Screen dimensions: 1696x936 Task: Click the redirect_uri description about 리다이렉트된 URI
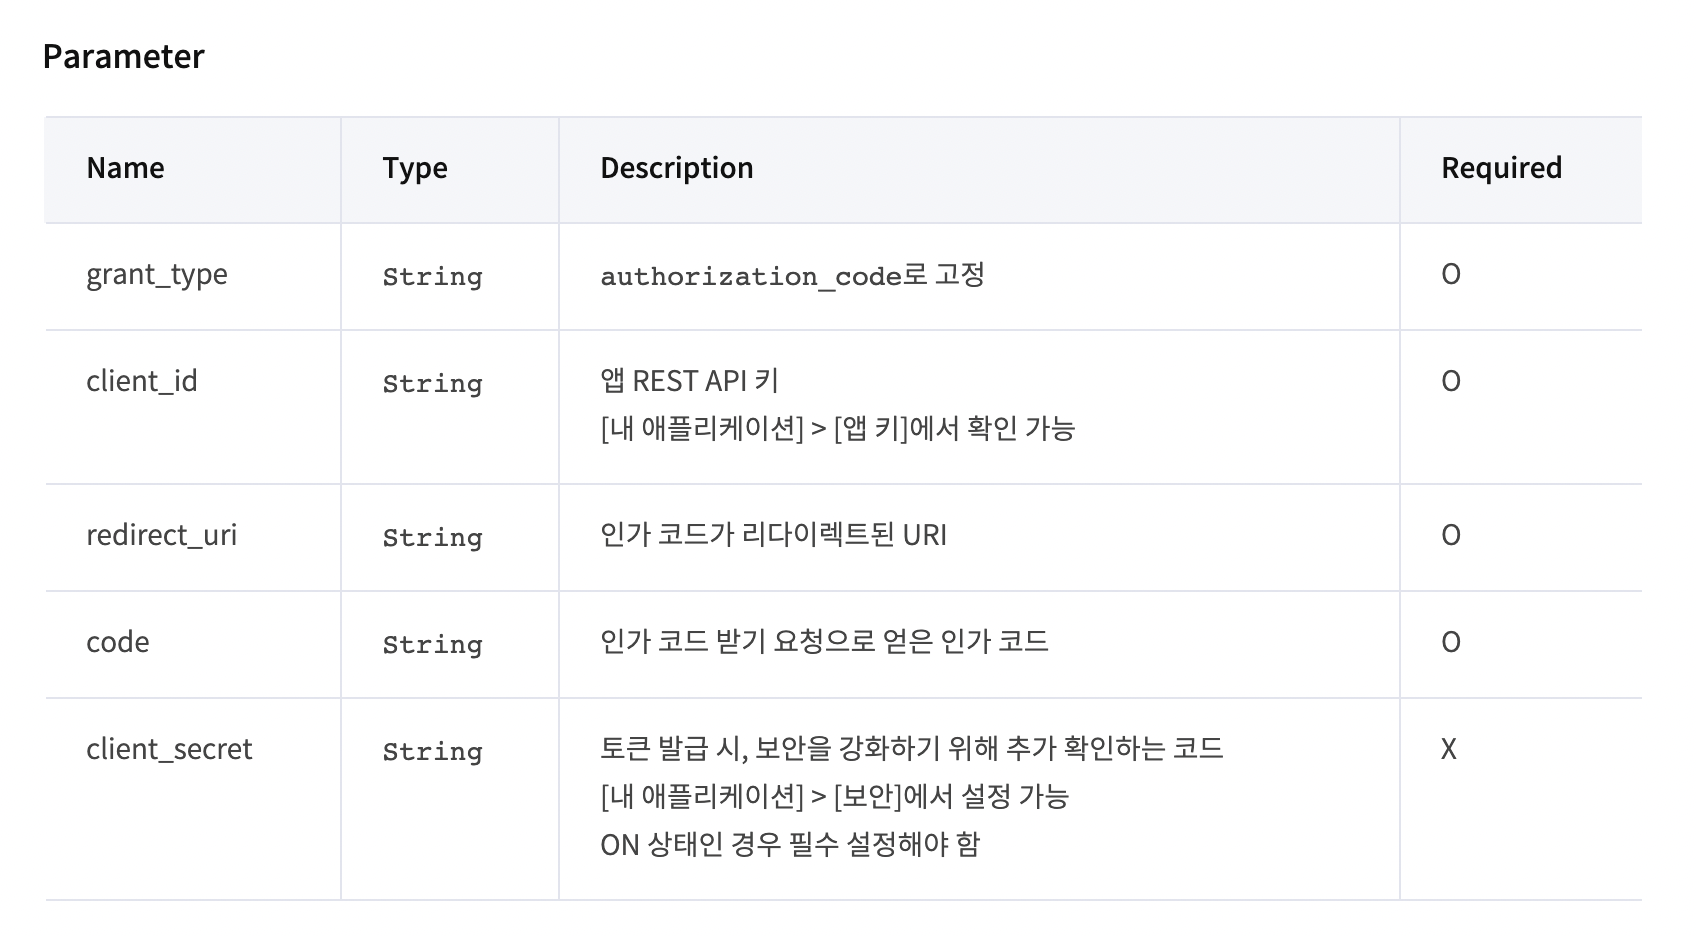point(773,535)
